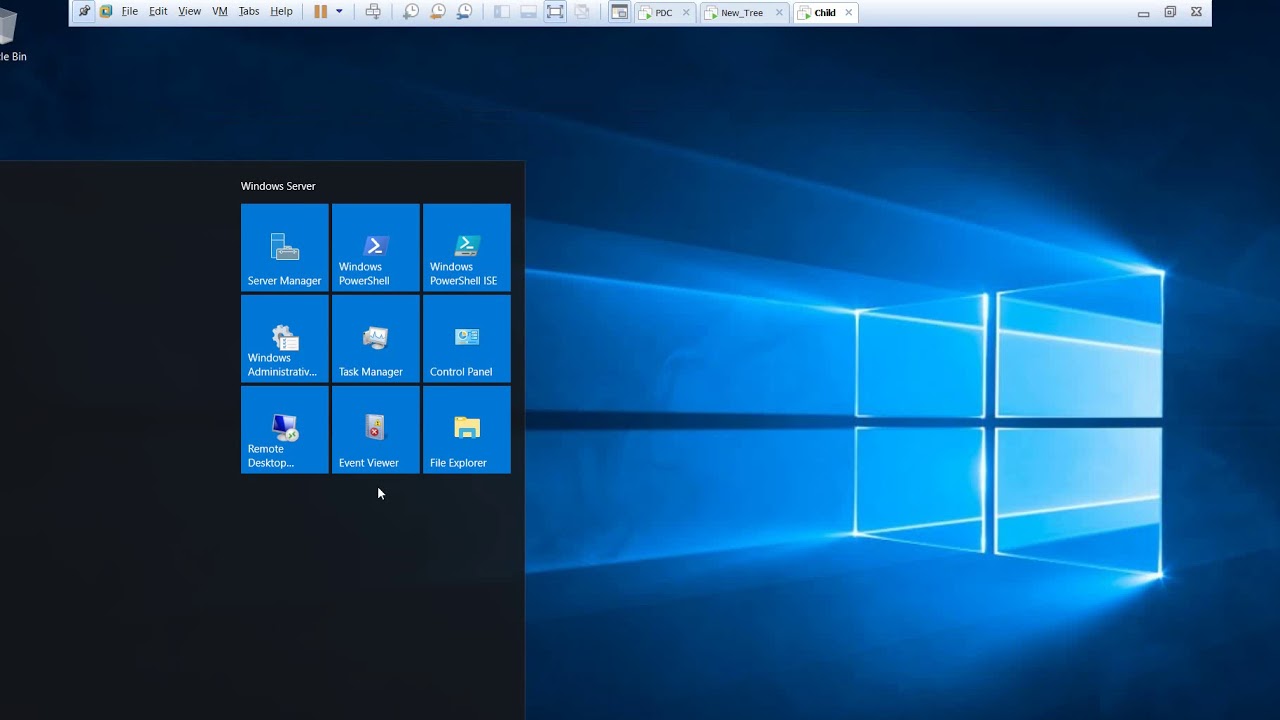Open the Event Viewer tile

click(376, 430)
